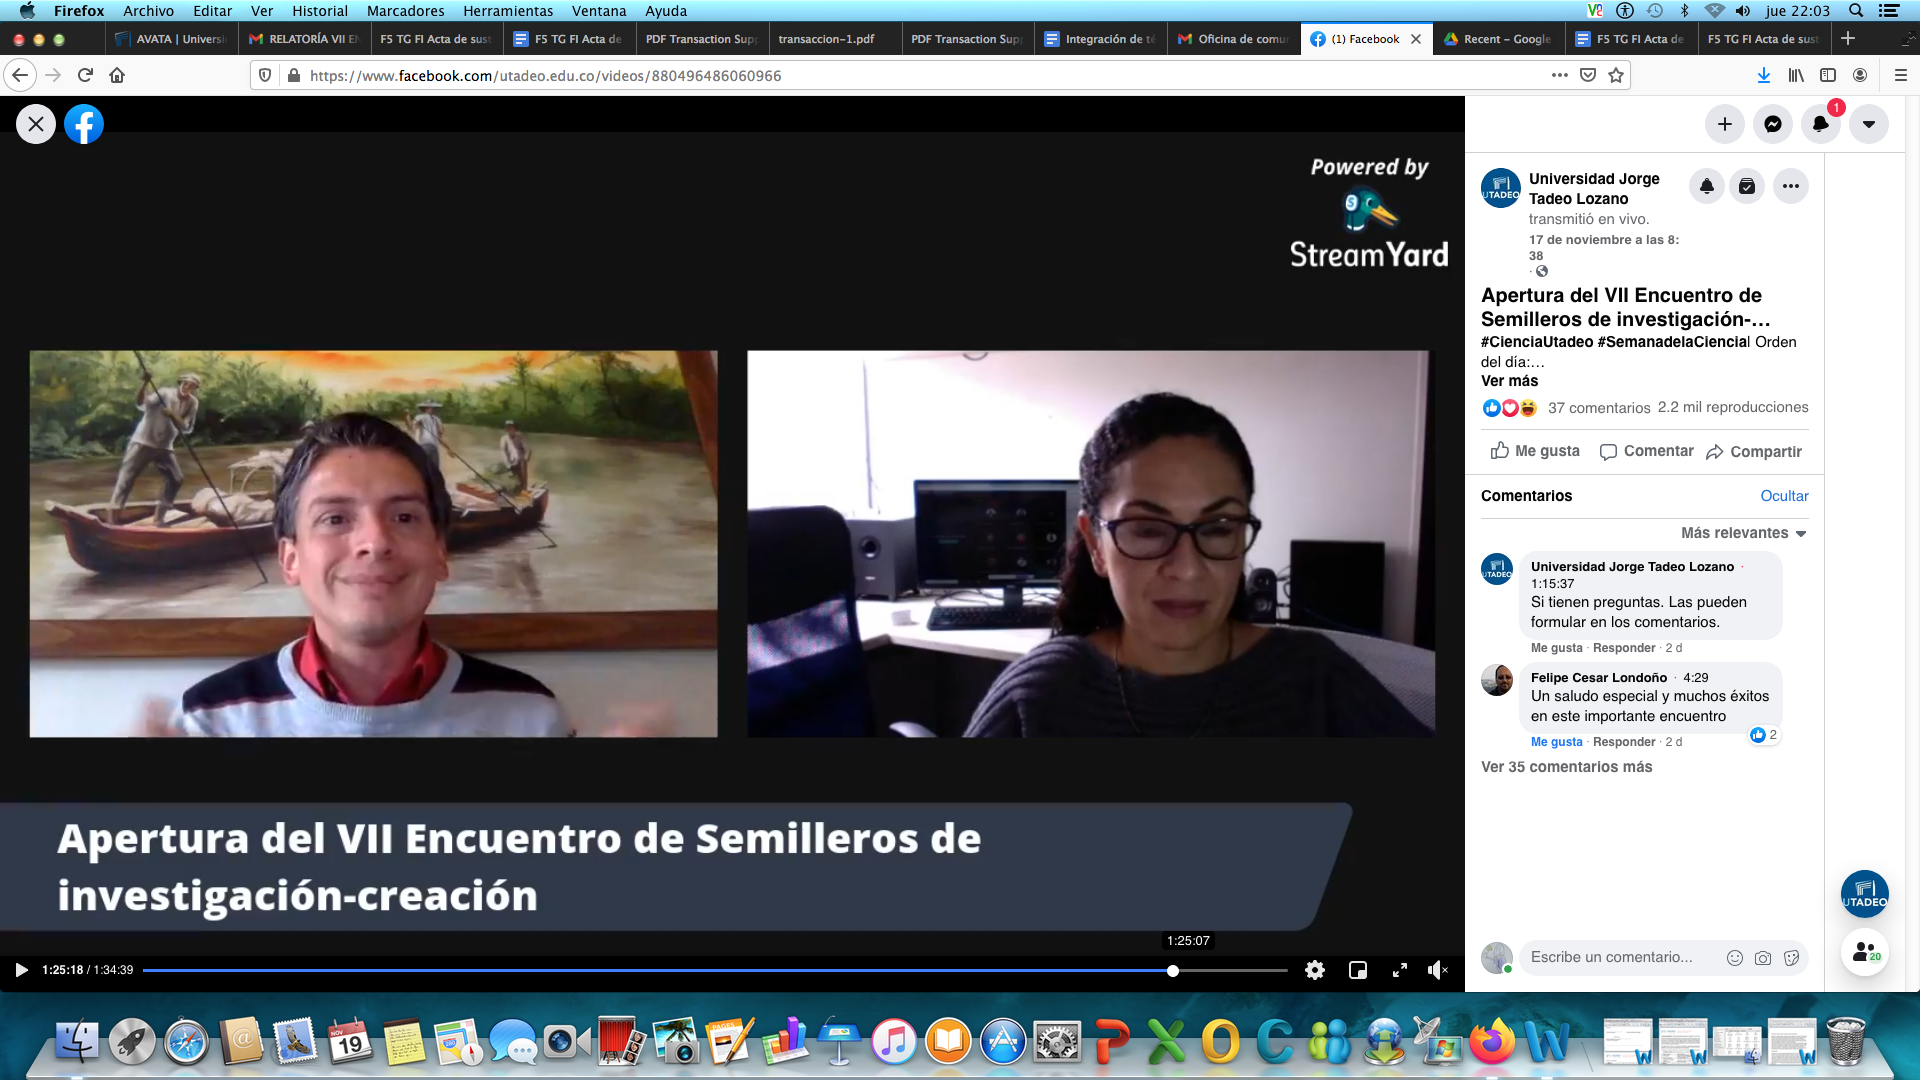Play the paused video

click(x=21, y=970)
